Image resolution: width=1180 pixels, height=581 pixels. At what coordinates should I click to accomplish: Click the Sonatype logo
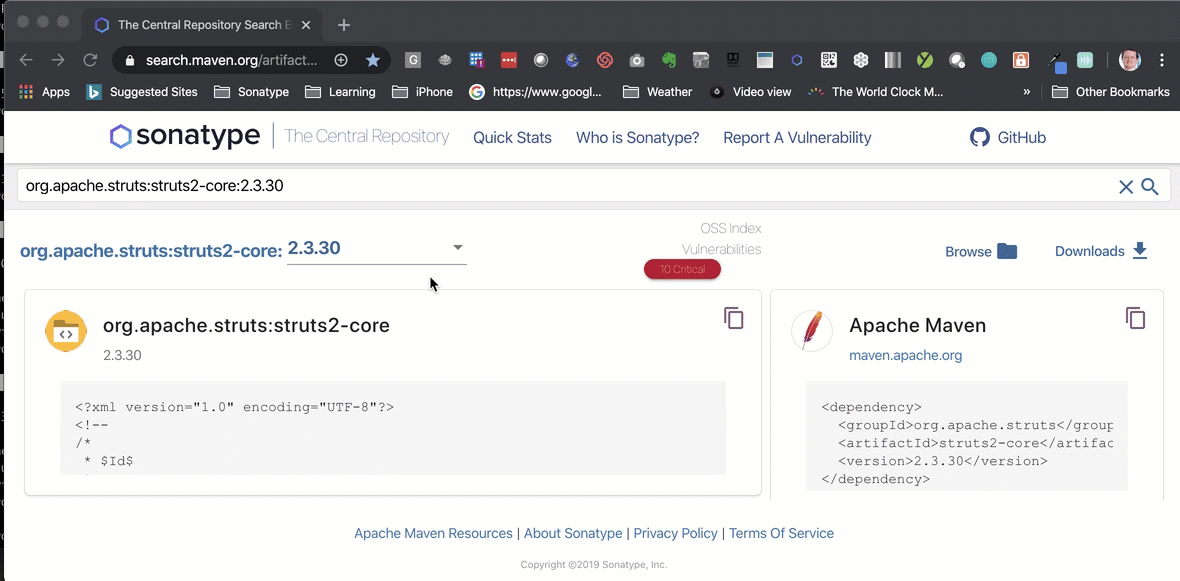pos(185,136)
